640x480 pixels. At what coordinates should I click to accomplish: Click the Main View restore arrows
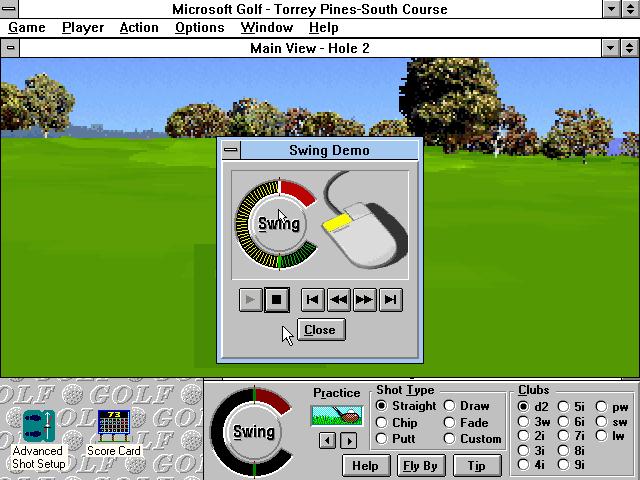point(630,48)
